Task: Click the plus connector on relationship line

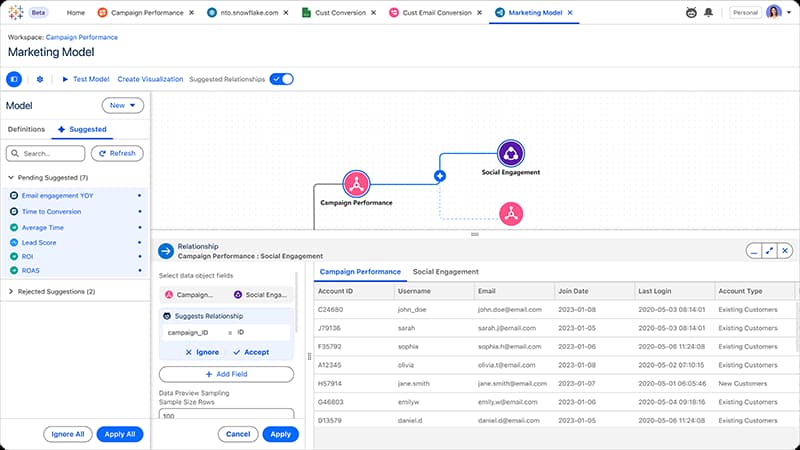Action: [439, 175]
